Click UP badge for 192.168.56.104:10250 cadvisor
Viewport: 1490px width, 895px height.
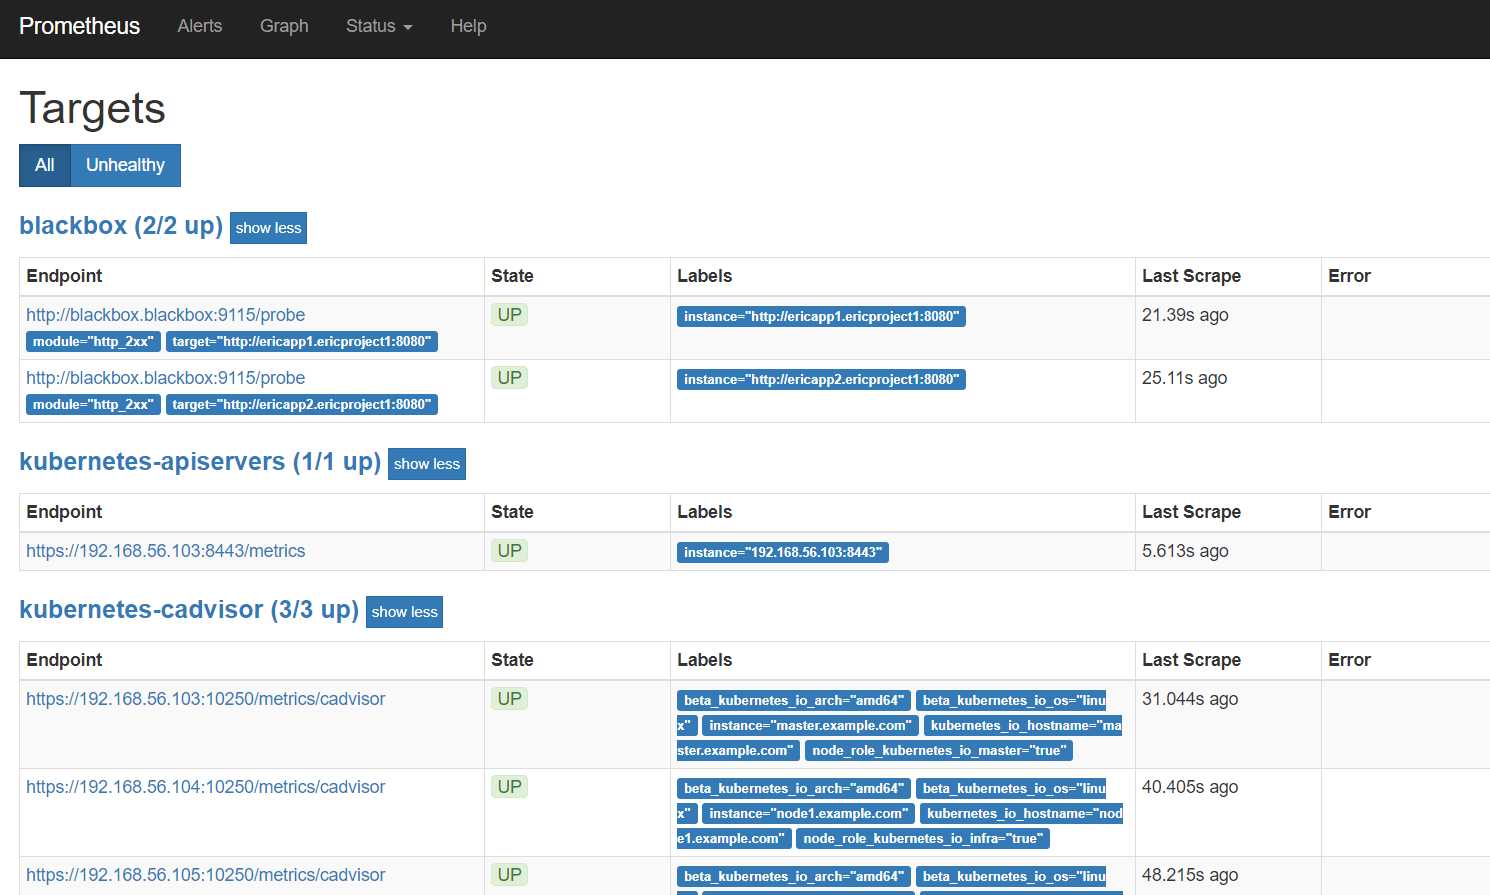510,787
